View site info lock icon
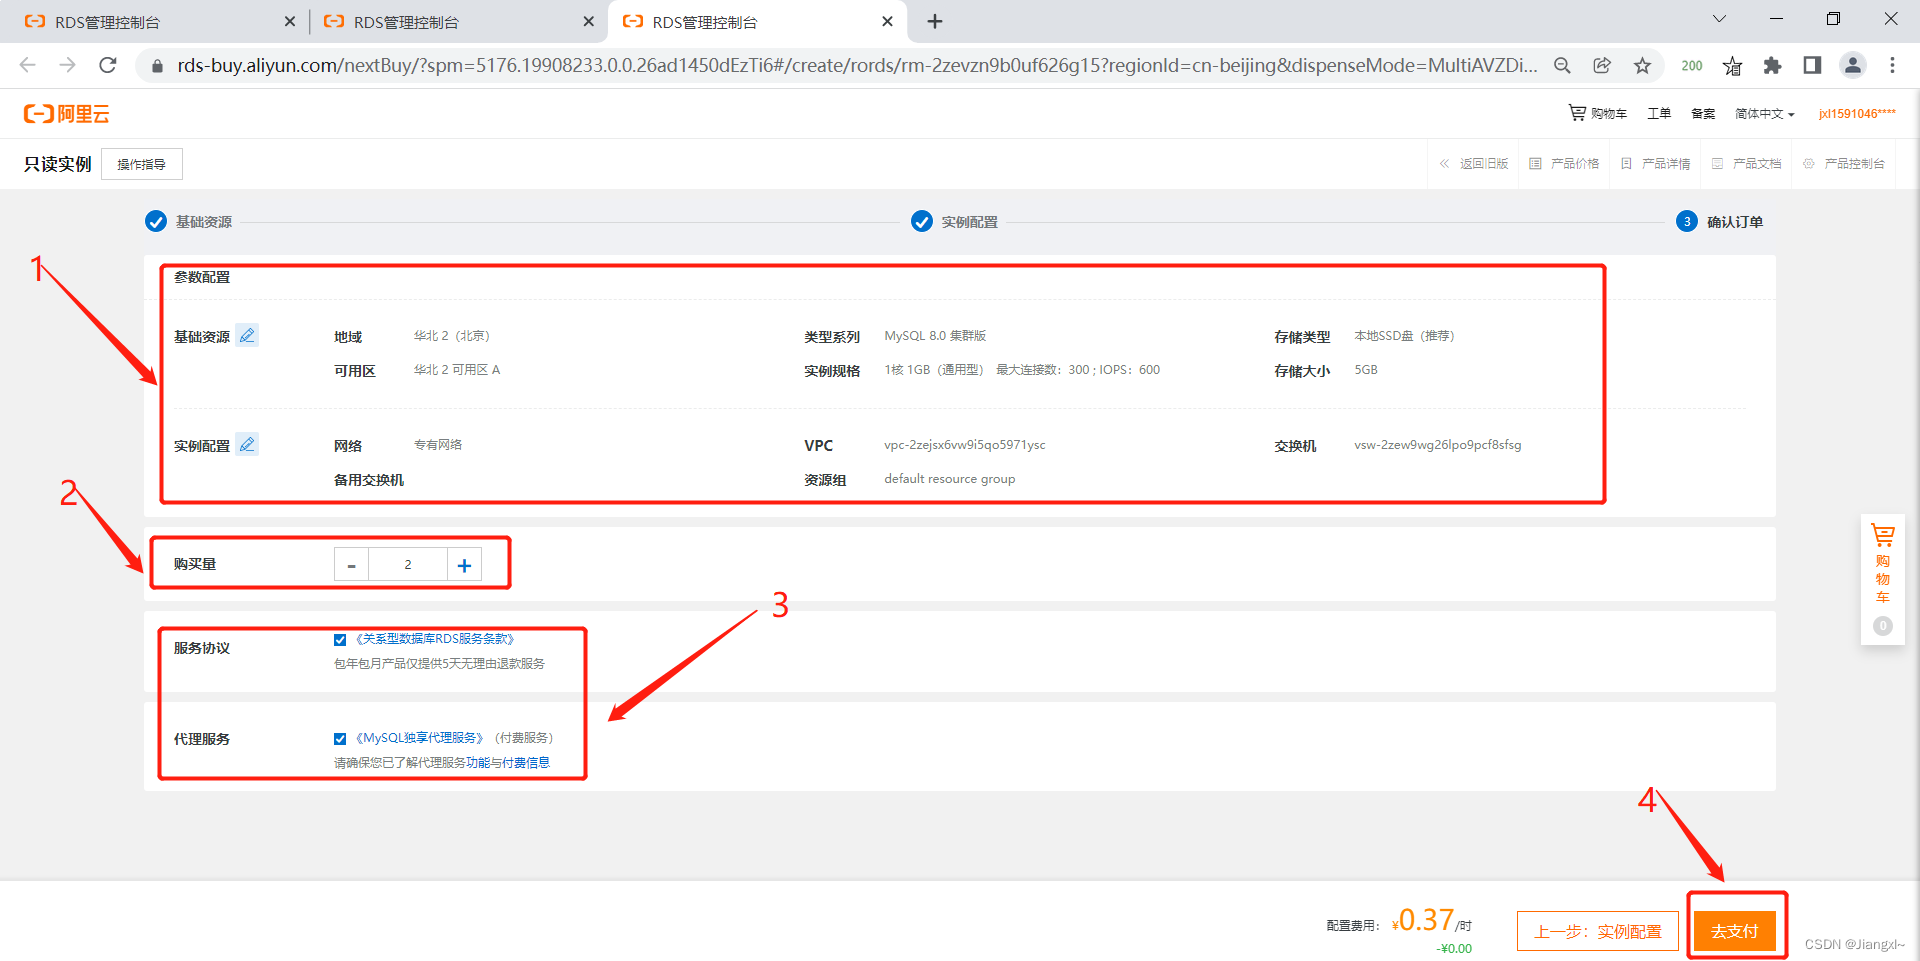Image resolution: width=1920 pixels, height=961 pixels. [x=157, y=66]
